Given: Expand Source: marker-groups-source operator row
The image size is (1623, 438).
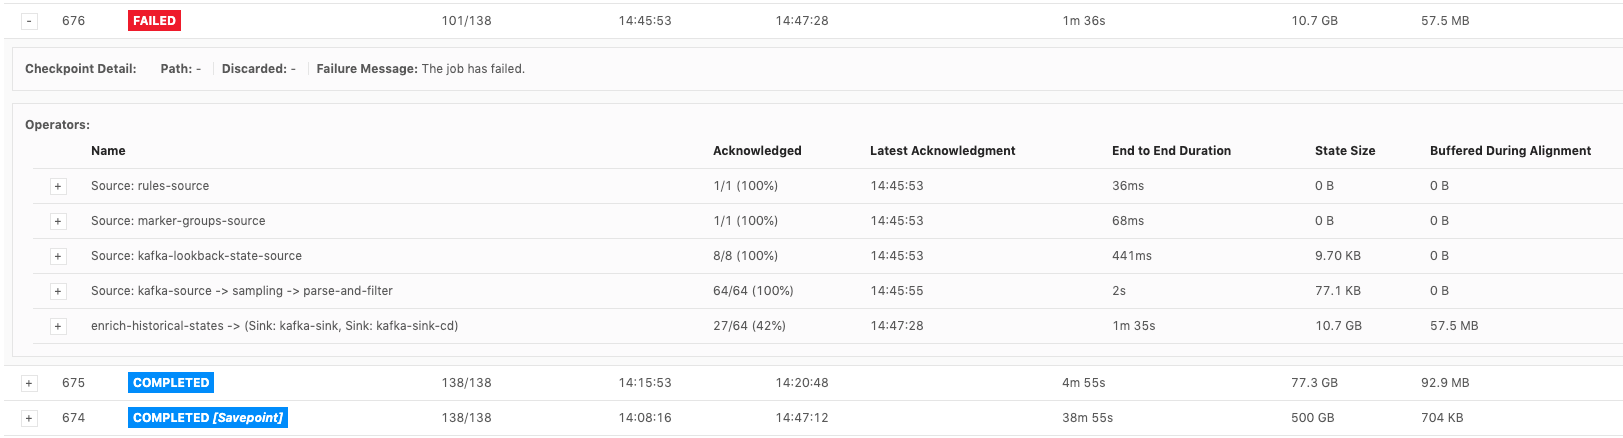Looking at the screenshot, I should pyautogui.click(x=58, y=221).
